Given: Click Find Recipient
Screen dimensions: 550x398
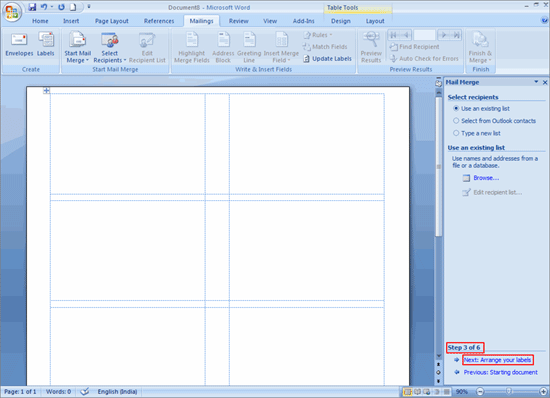Looking at the screenshot, I should [x=414, y=47].
